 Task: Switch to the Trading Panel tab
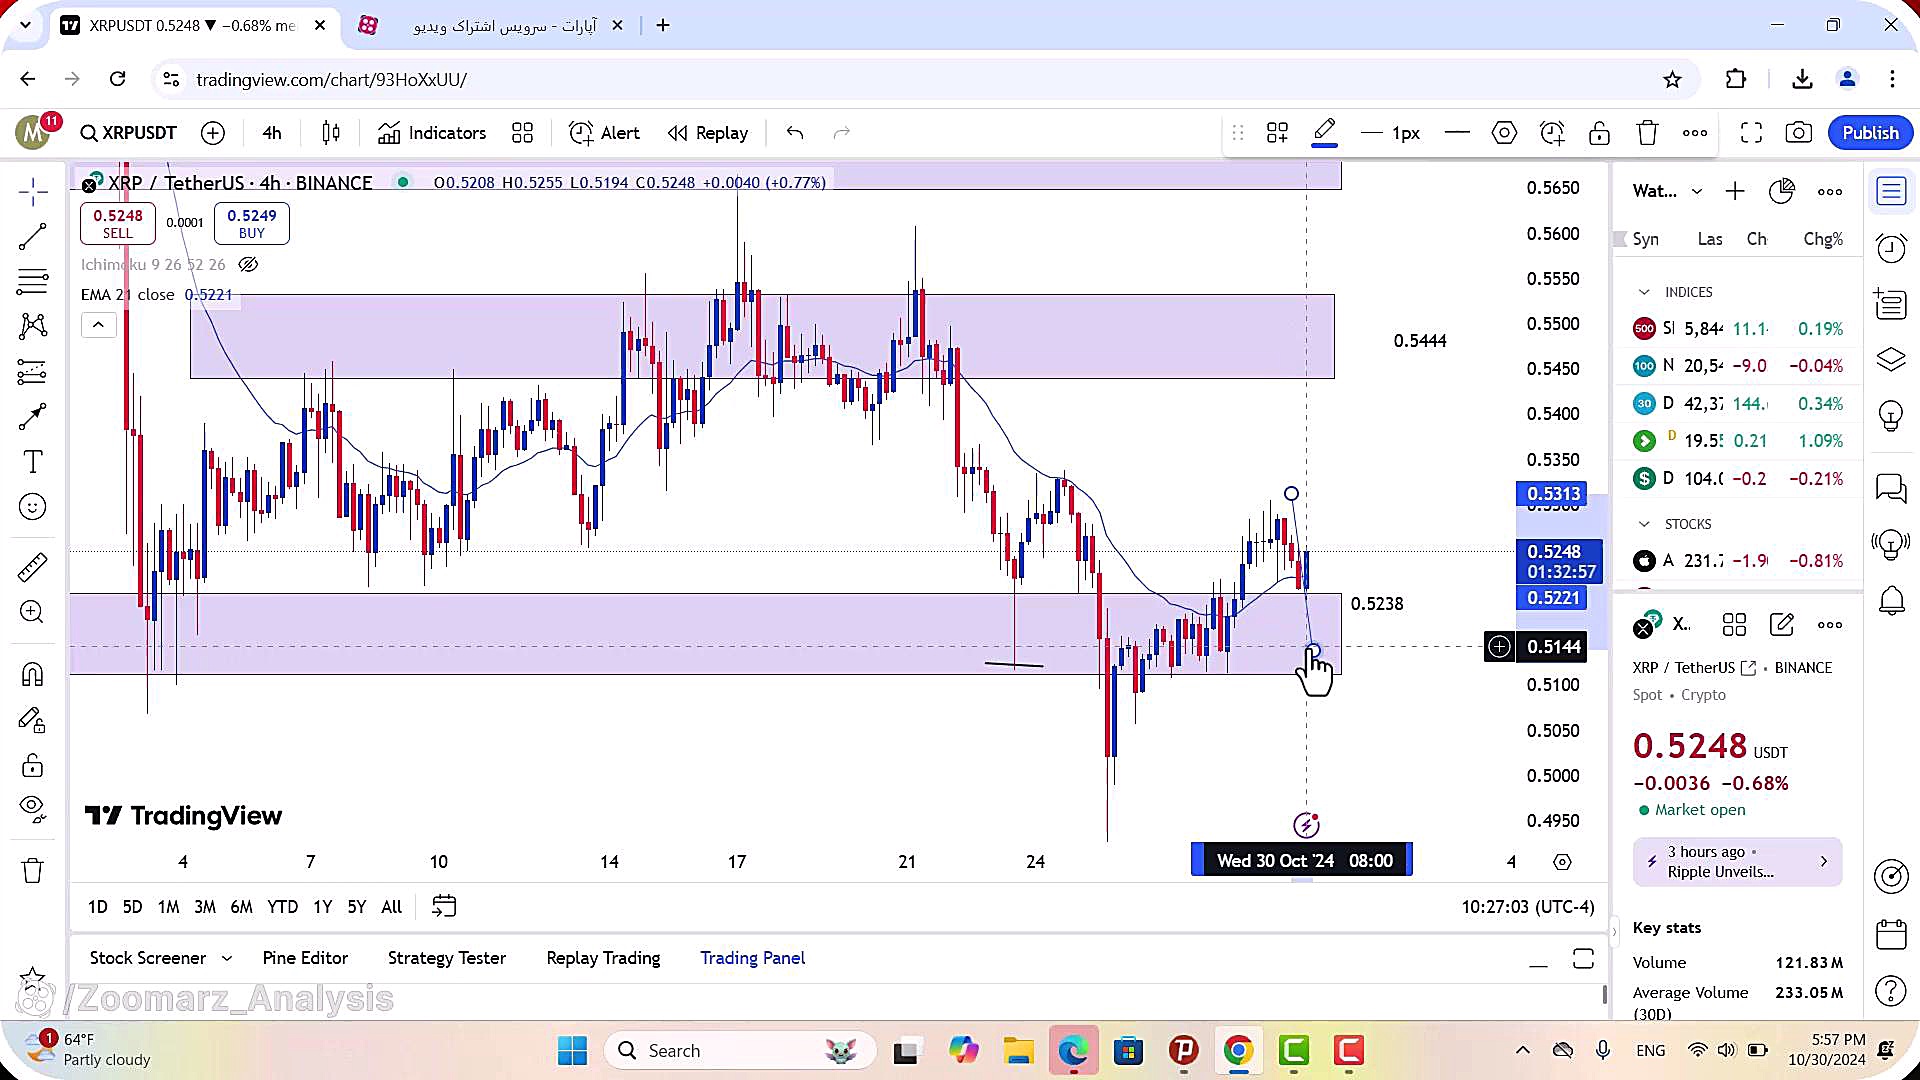(x=752, y=958)
